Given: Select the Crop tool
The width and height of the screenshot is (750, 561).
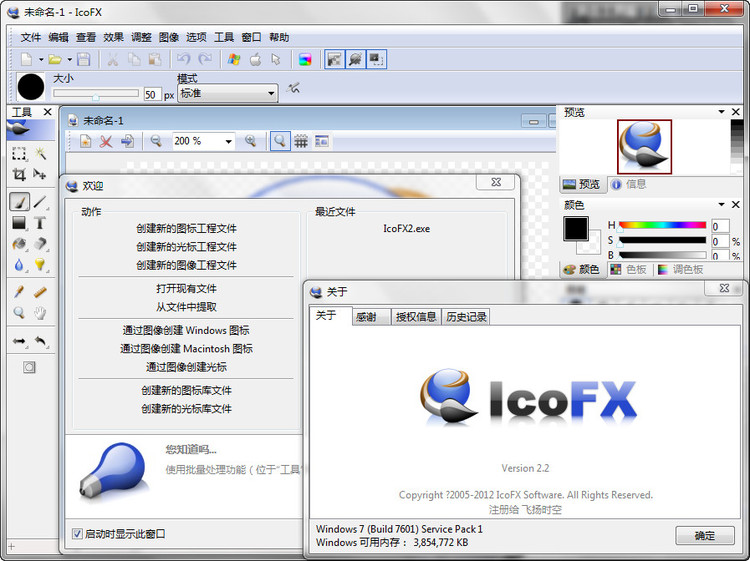Looking at the screenshot, I should click(x=19, y=174).
